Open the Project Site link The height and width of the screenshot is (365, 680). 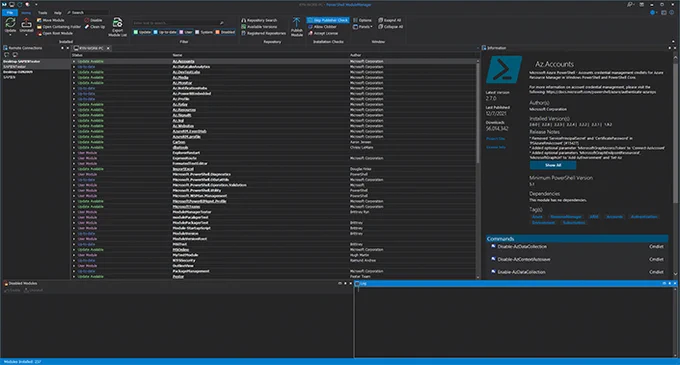coord(495,139)
